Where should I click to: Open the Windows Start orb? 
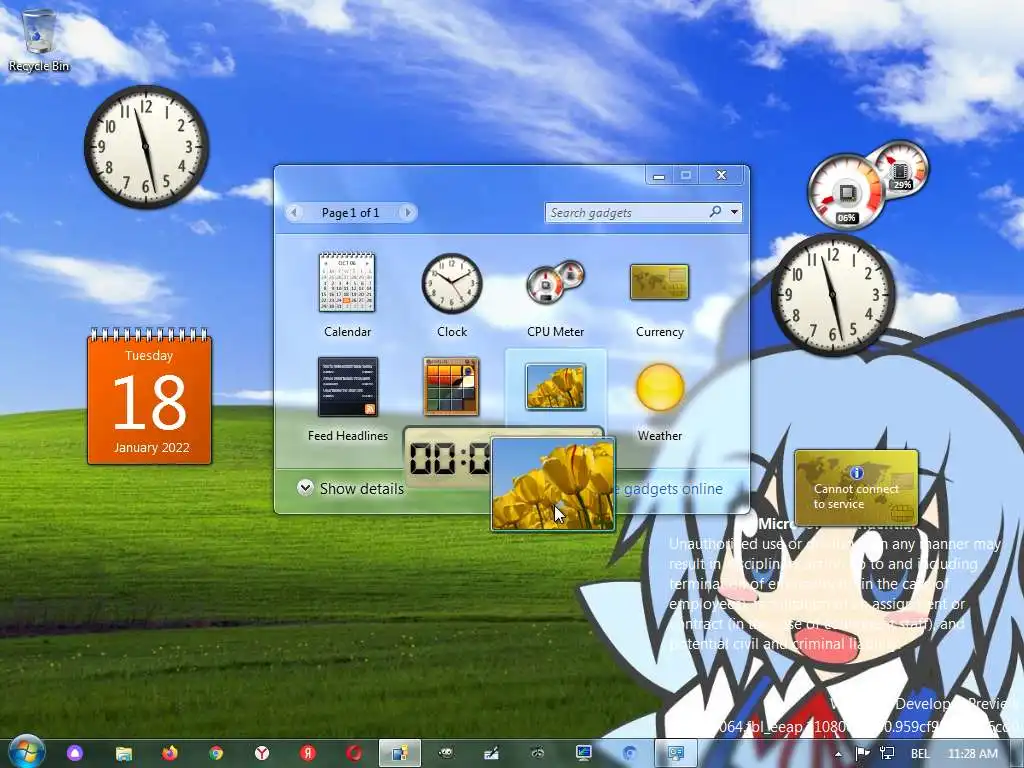pos(27,752)
